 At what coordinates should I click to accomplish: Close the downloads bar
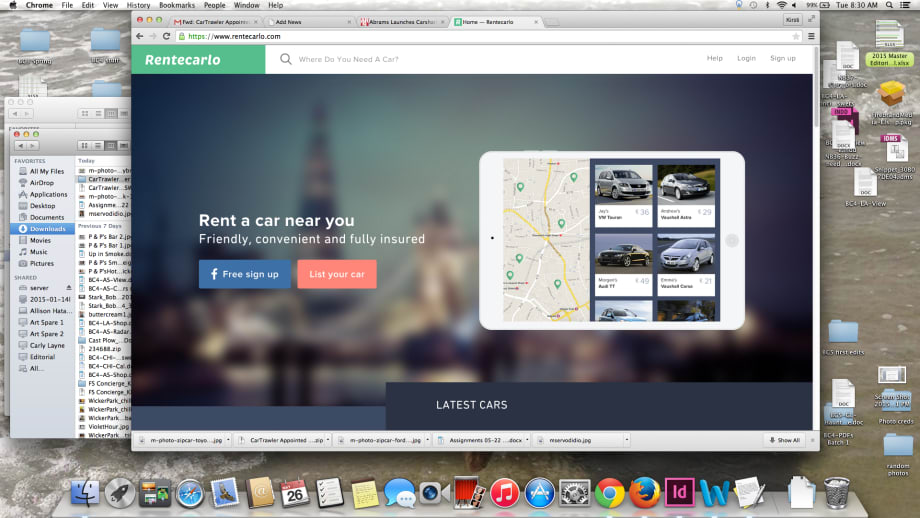(813, 440)
